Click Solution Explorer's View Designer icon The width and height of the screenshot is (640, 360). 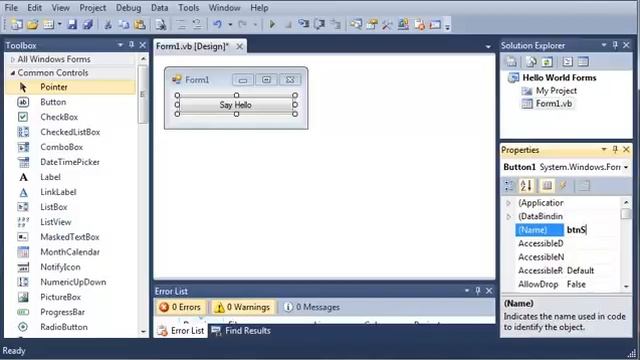coord(583,62)
